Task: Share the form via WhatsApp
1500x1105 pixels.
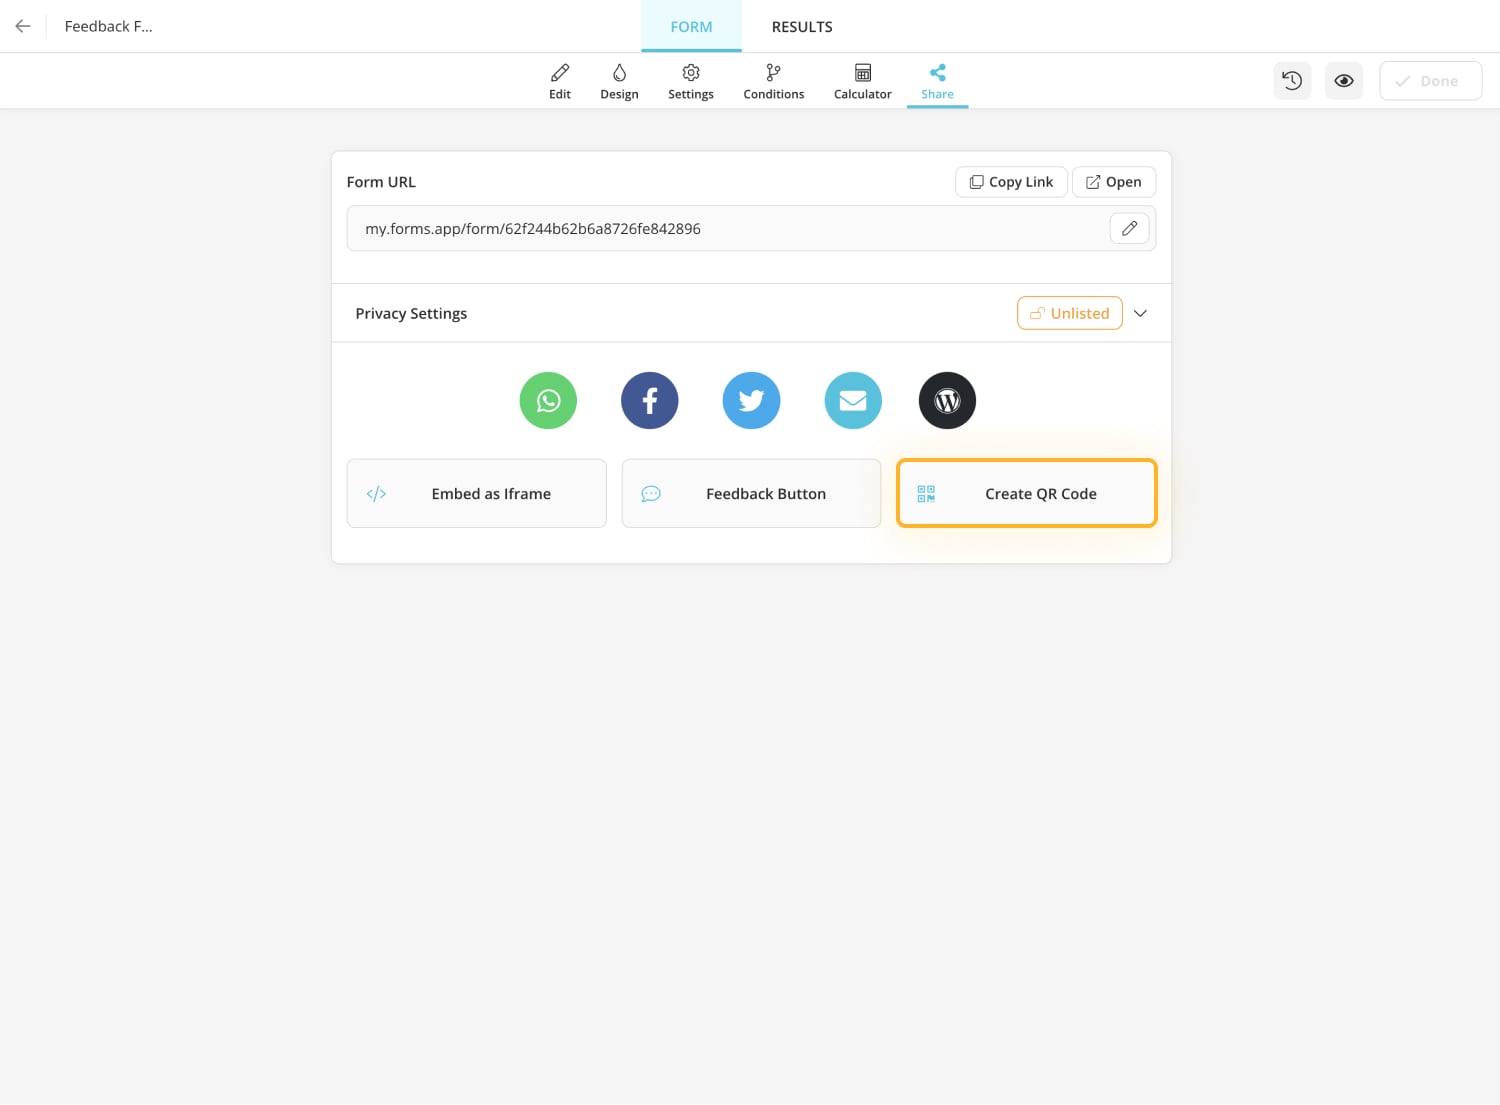Action: (x=548, y=400)
